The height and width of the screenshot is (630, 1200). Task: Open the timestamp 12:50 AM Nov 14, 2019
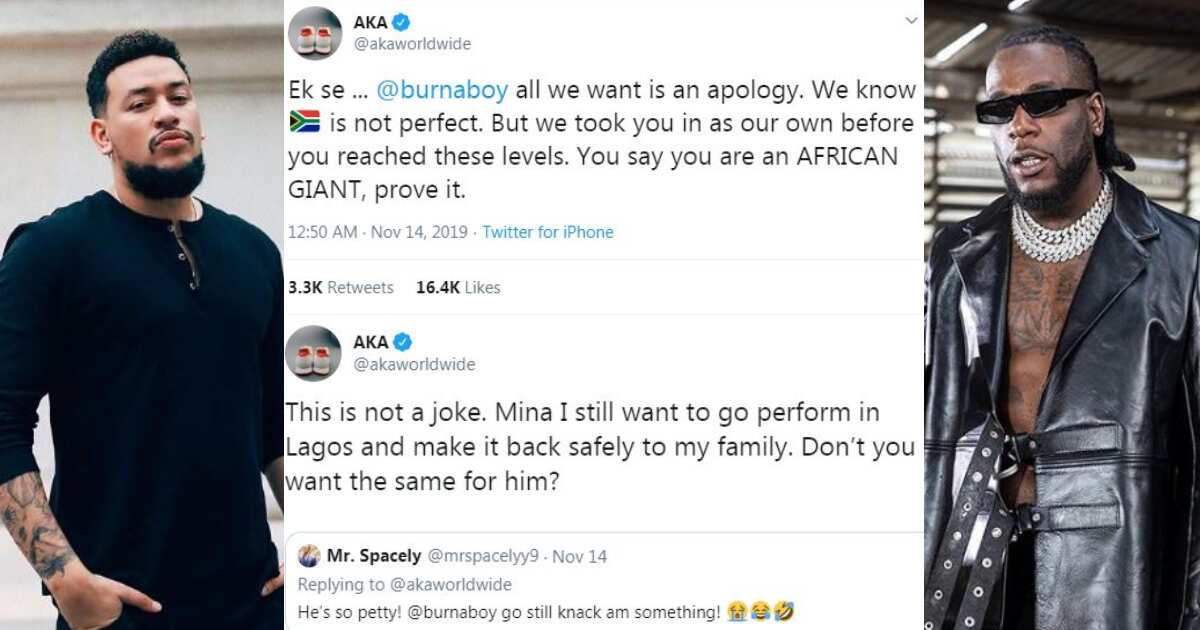point(378,232)
